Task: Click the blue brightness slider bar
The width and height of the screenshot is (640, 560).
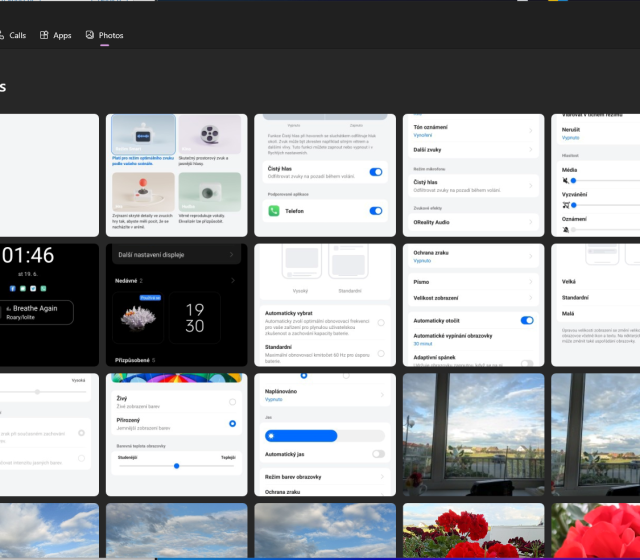Action: pos(325,436)
